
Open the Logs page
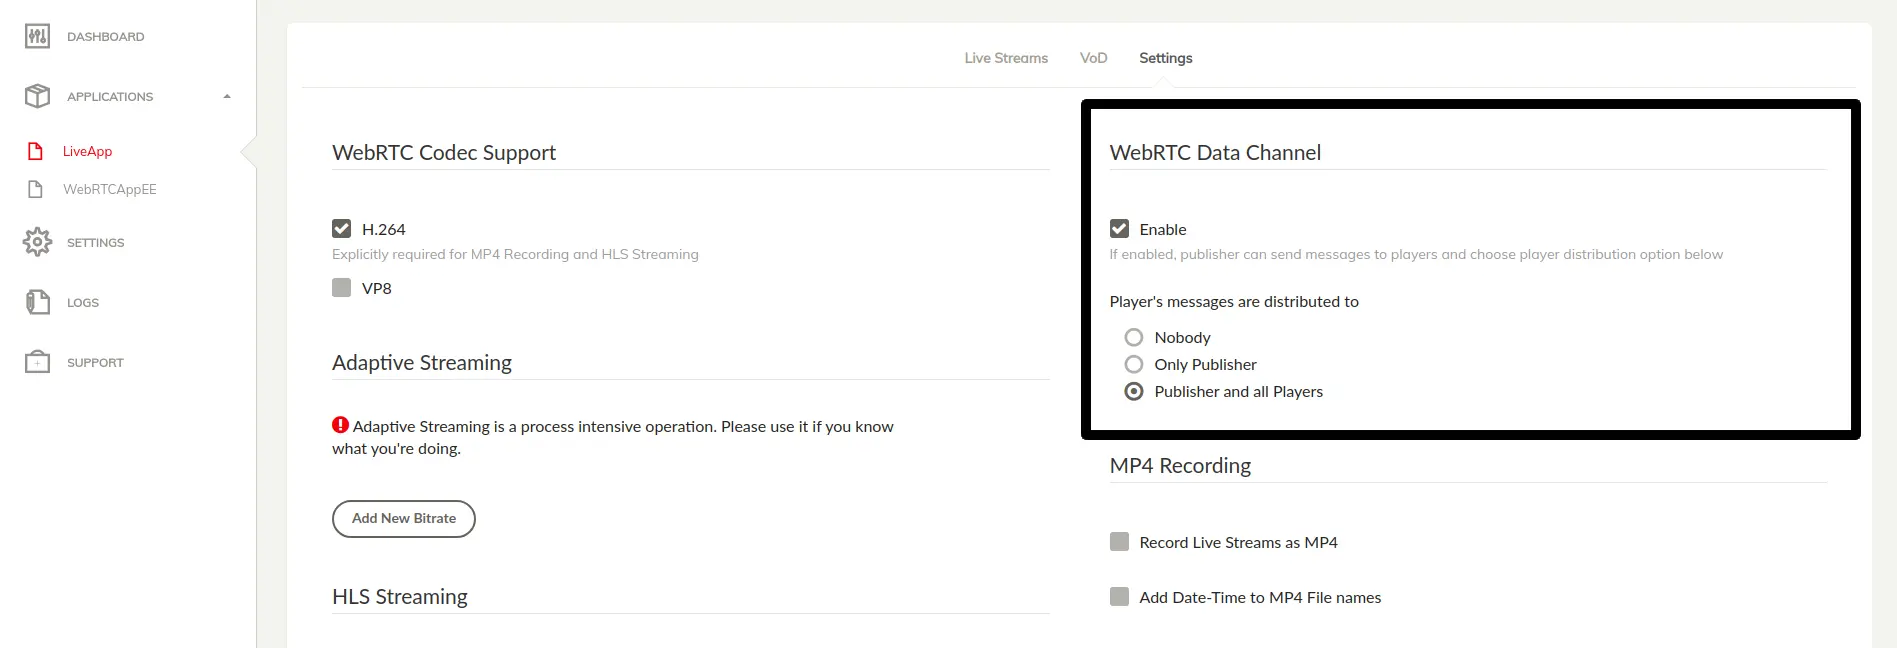(x=83, y=303)
